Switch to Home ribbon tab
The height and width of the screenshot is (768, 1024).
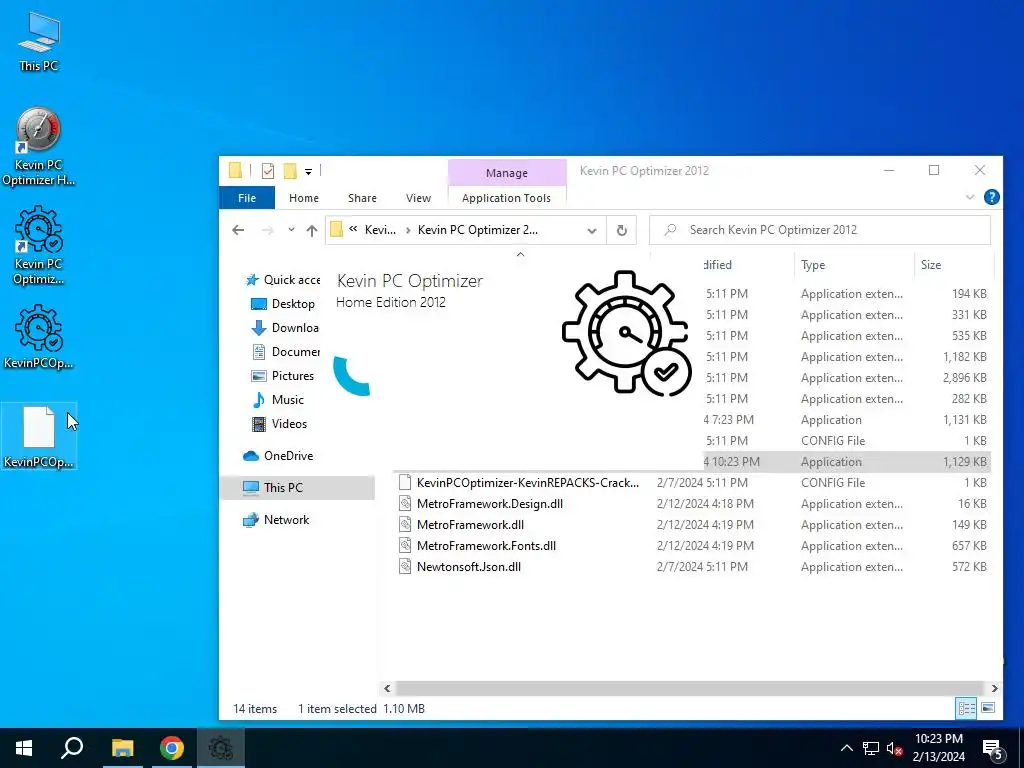304,198
